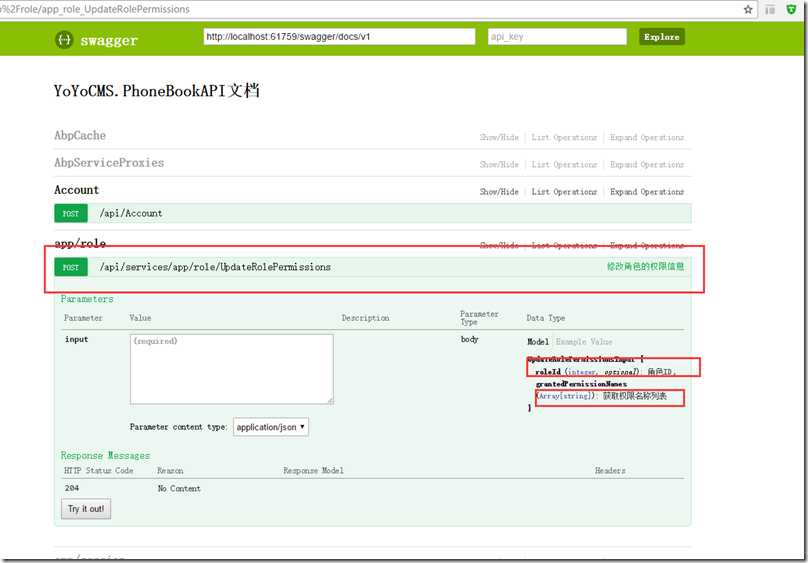Screen dimensions: 808x563
Task: Open the /api/Account operation path
Action: [131, 213]
